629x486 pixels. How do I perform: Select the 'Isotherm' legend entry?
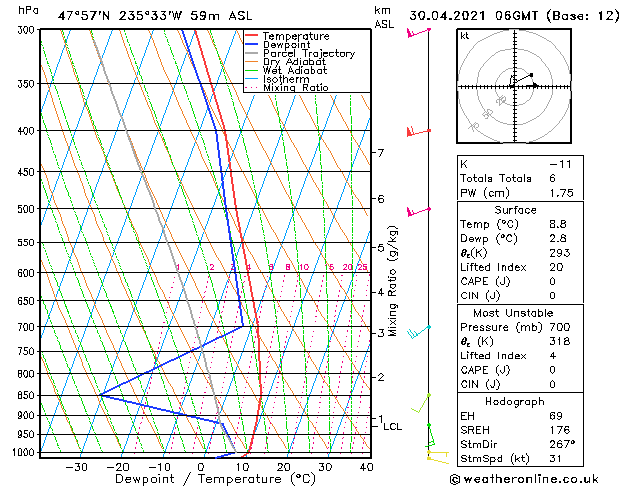click(286, 79)
